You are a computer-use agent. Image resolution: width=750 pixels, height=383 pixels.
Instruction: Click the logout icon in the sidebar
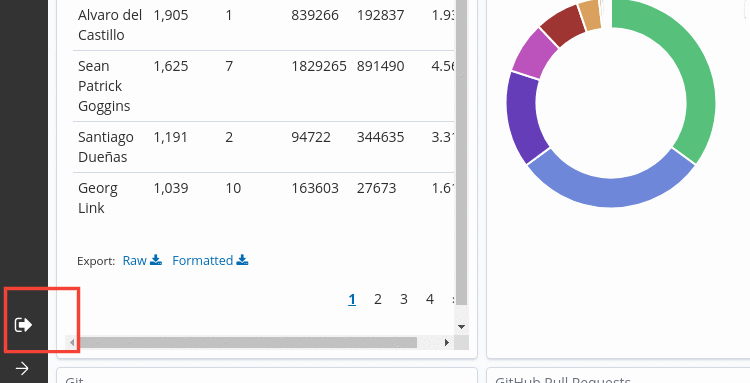(x=23, y=325)
